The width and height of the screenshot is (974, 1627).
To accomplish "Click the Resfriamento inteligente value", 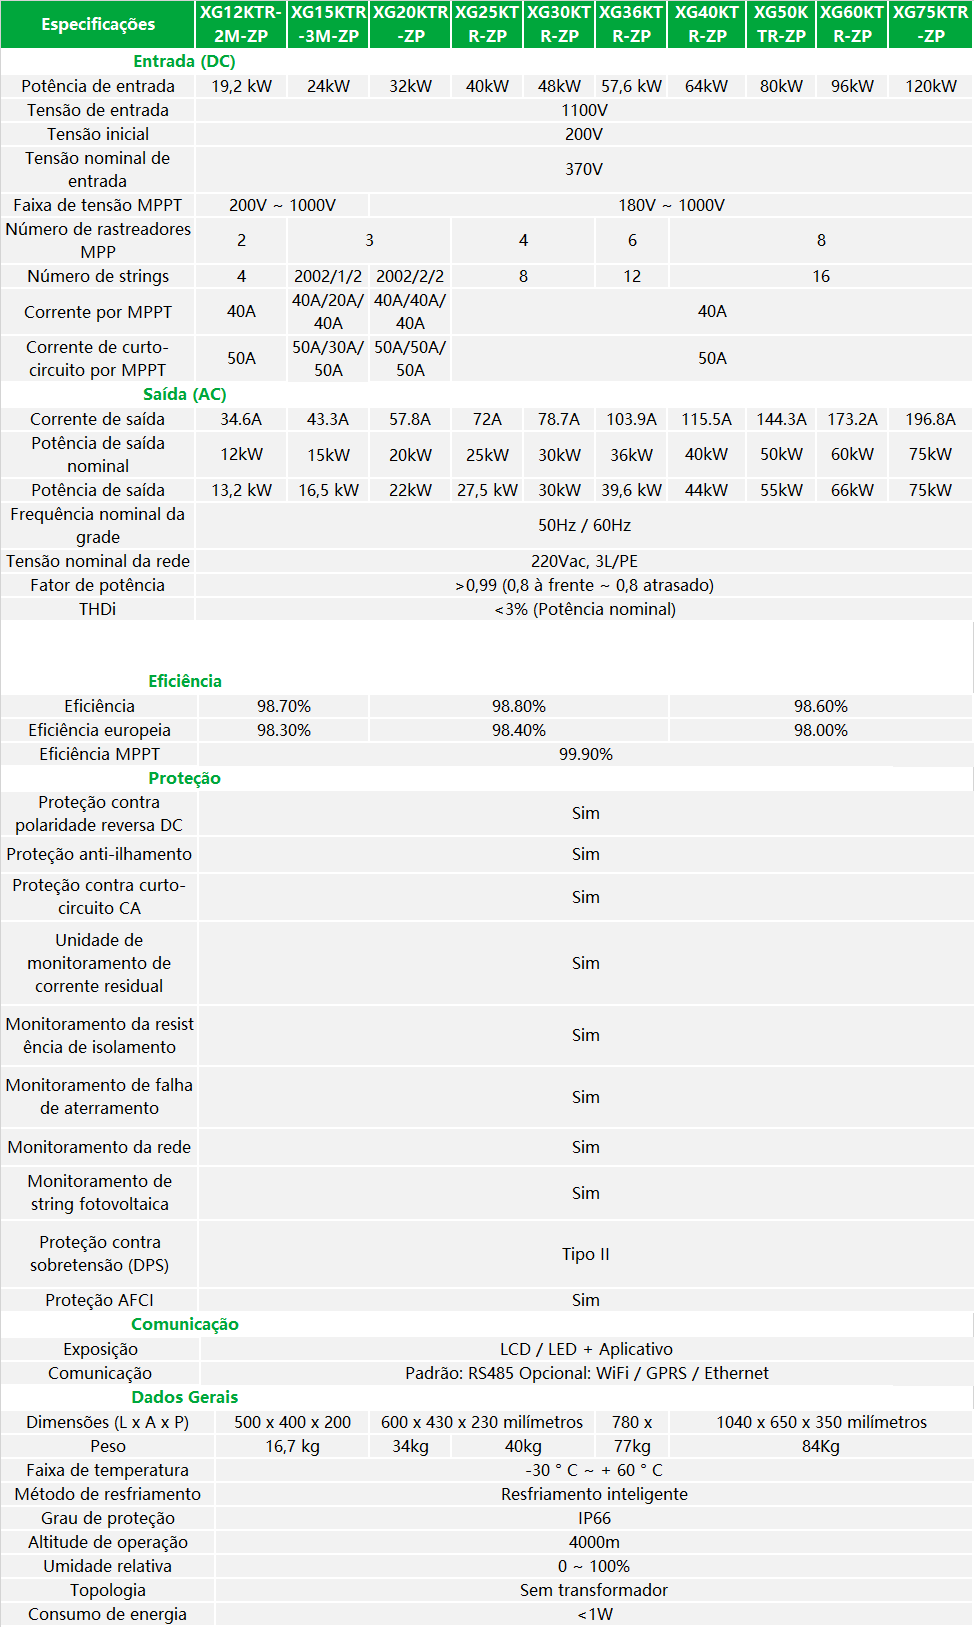I will [594, 1494].
